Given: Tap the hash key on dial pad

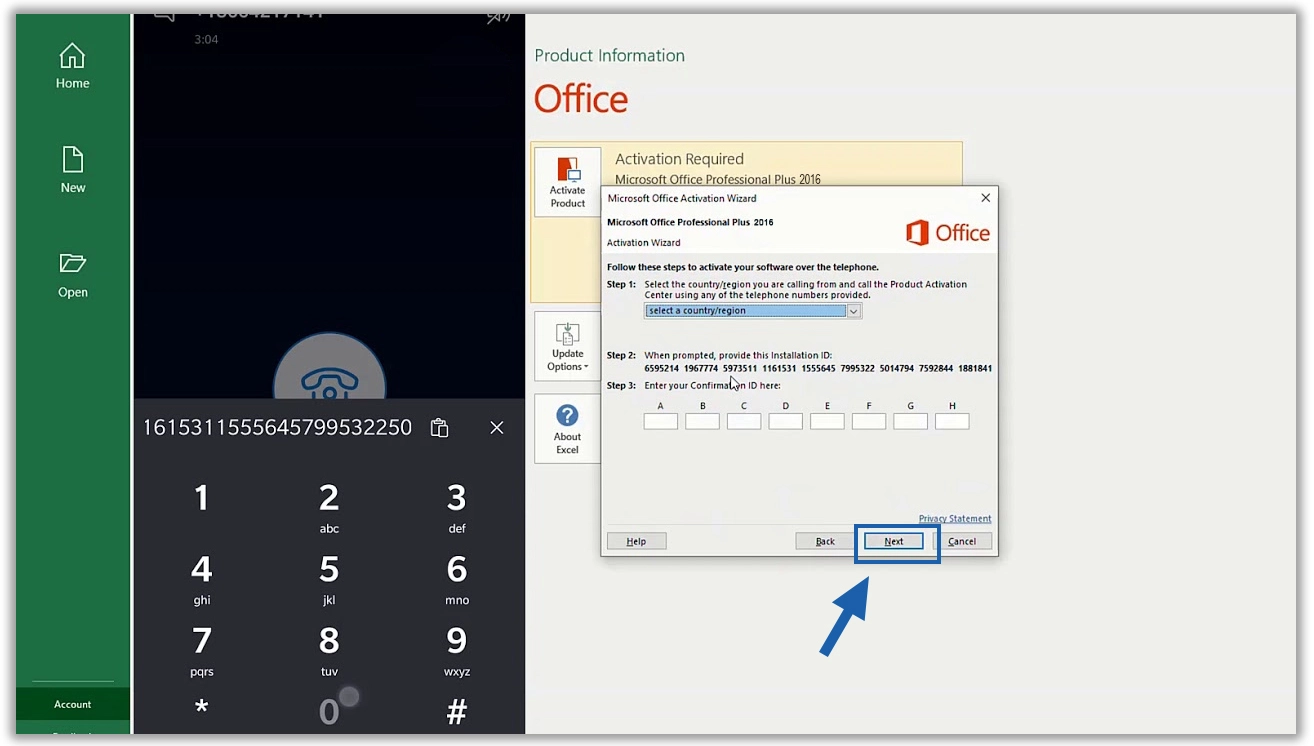Looking at the screenshot, I should pos(456,711).
